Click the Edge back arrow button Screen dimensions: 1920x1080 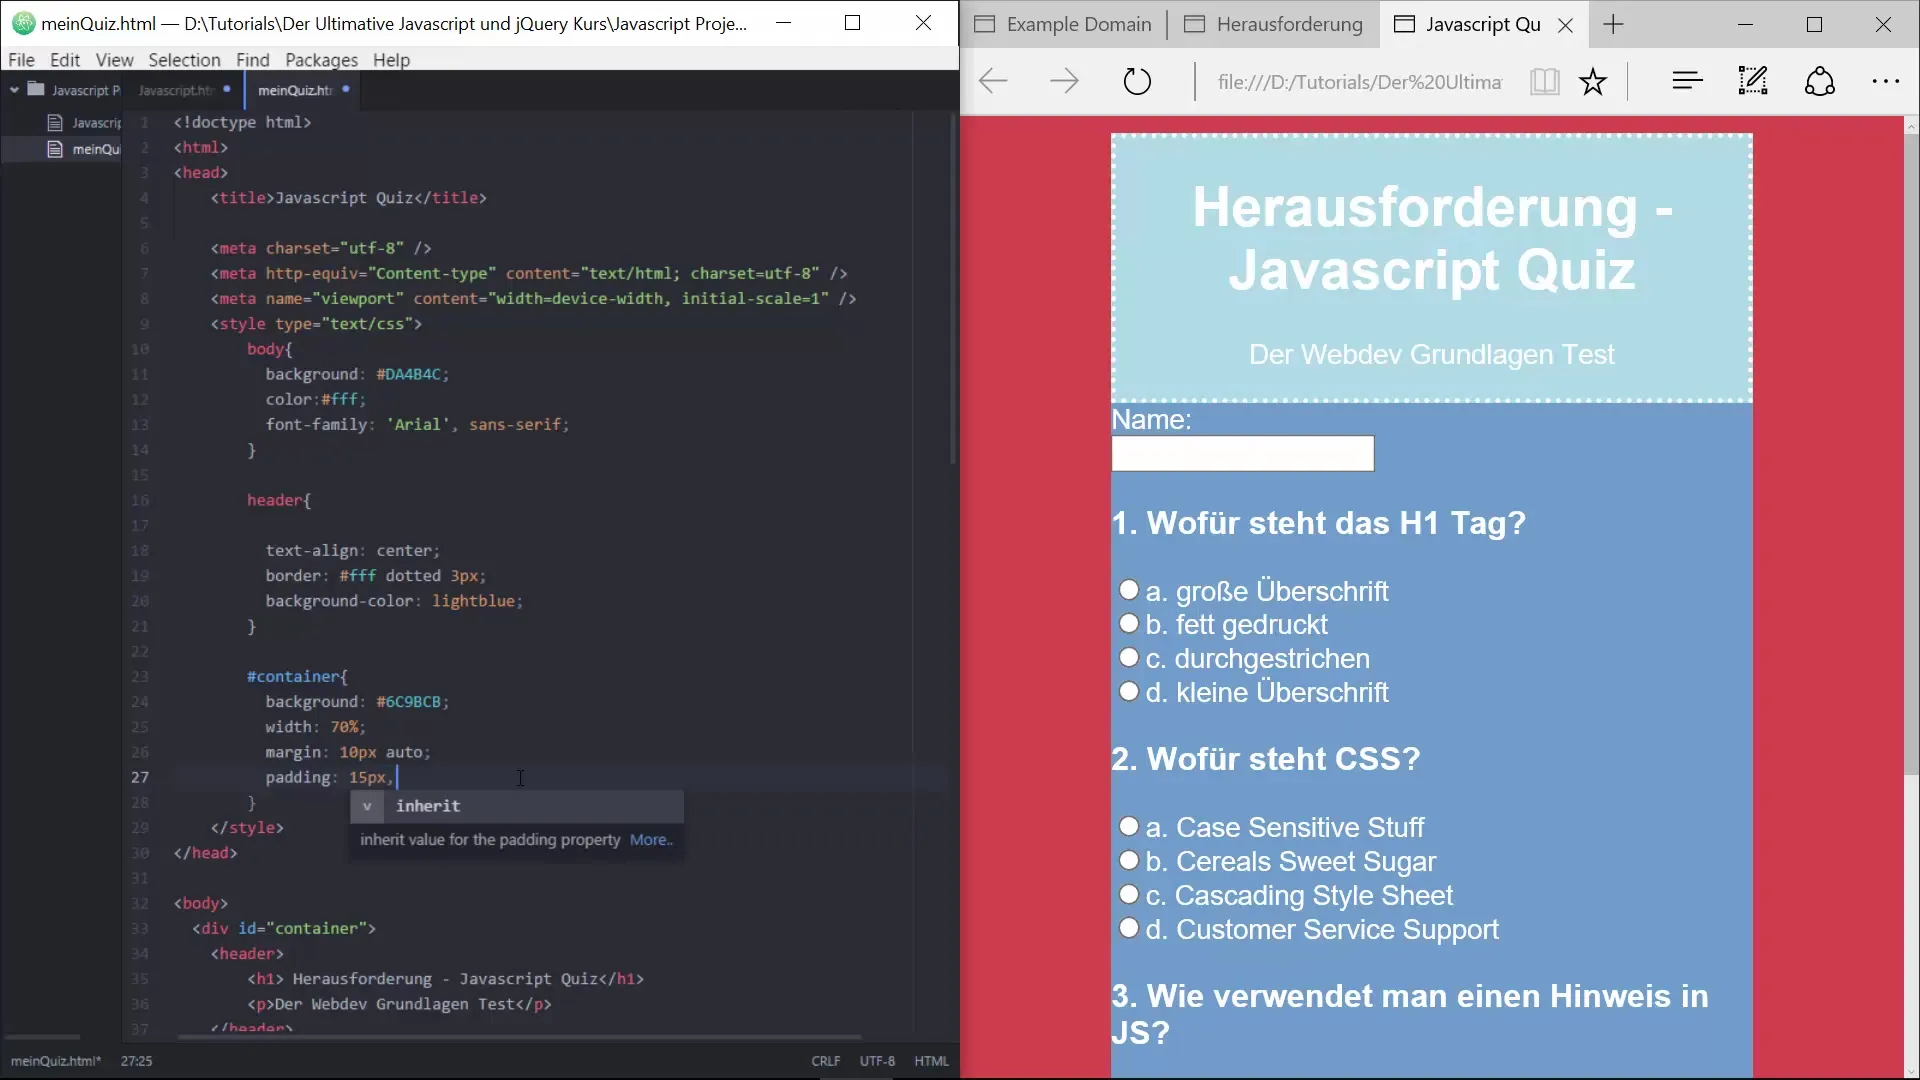pos(993,81)
